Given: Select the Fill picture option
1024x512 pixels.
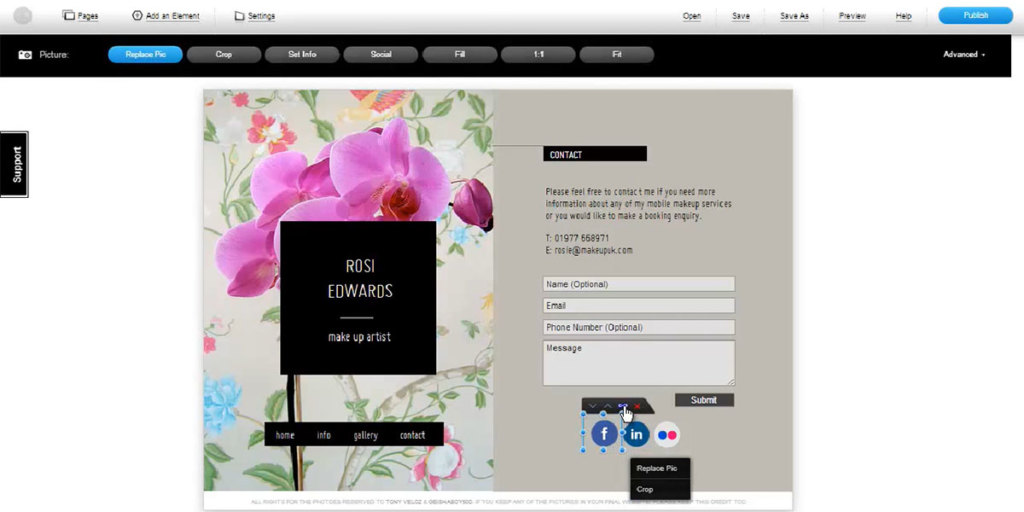Looking at the screenshot, I should coord(460,54).
